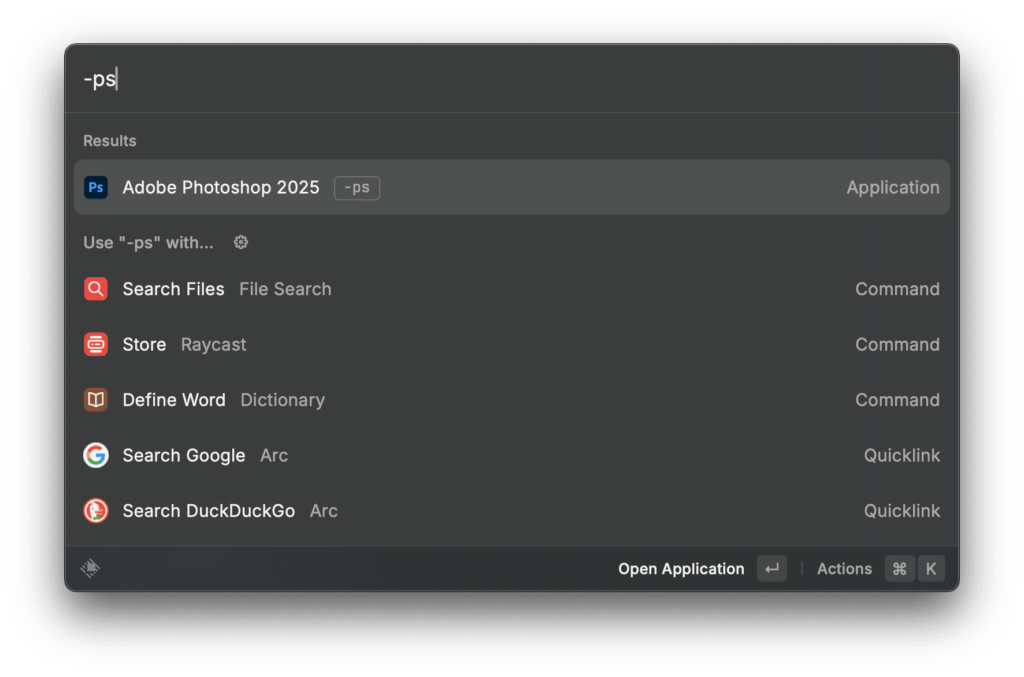Choose the Search Google quicklink
Image resolution: width=1024 pixels, height=677 pixels.
tap(512, 455)
